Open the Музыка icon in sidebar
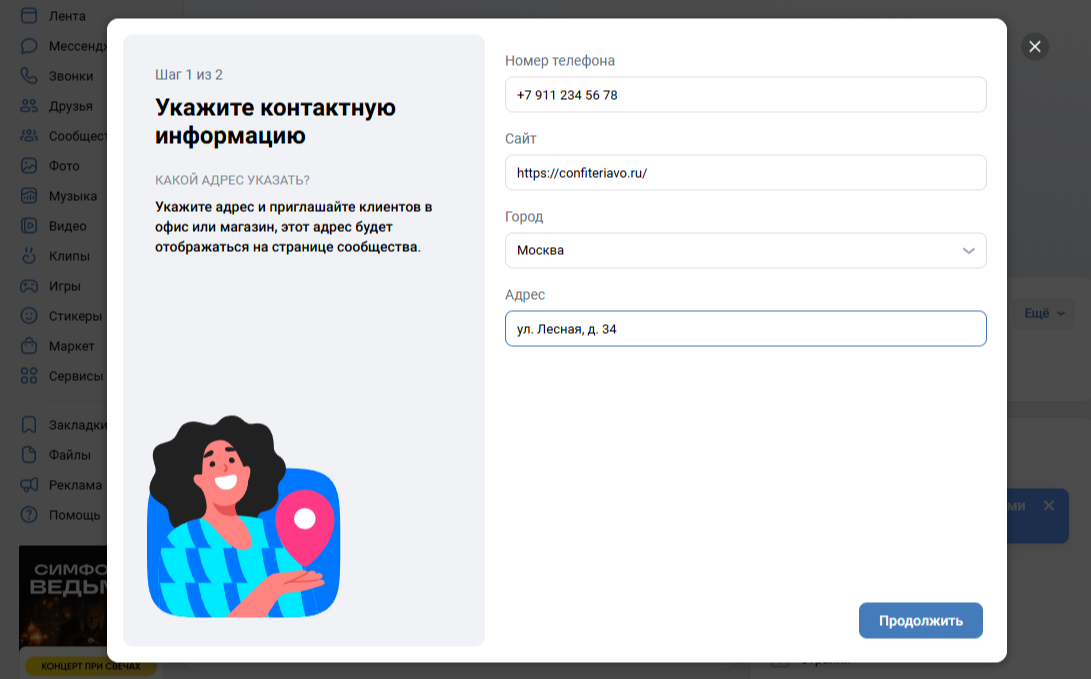Image resolution: width=1091 pixels, height=679 pixels. tap(30, 196)
